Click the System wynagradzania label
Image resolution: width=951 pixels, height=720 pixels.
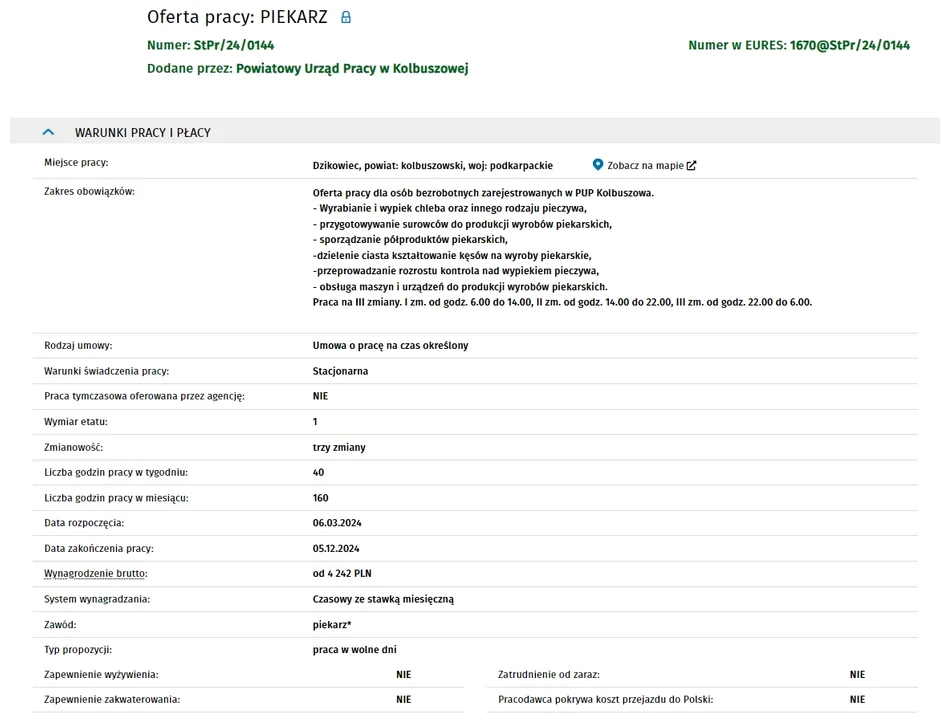[96, 599]
